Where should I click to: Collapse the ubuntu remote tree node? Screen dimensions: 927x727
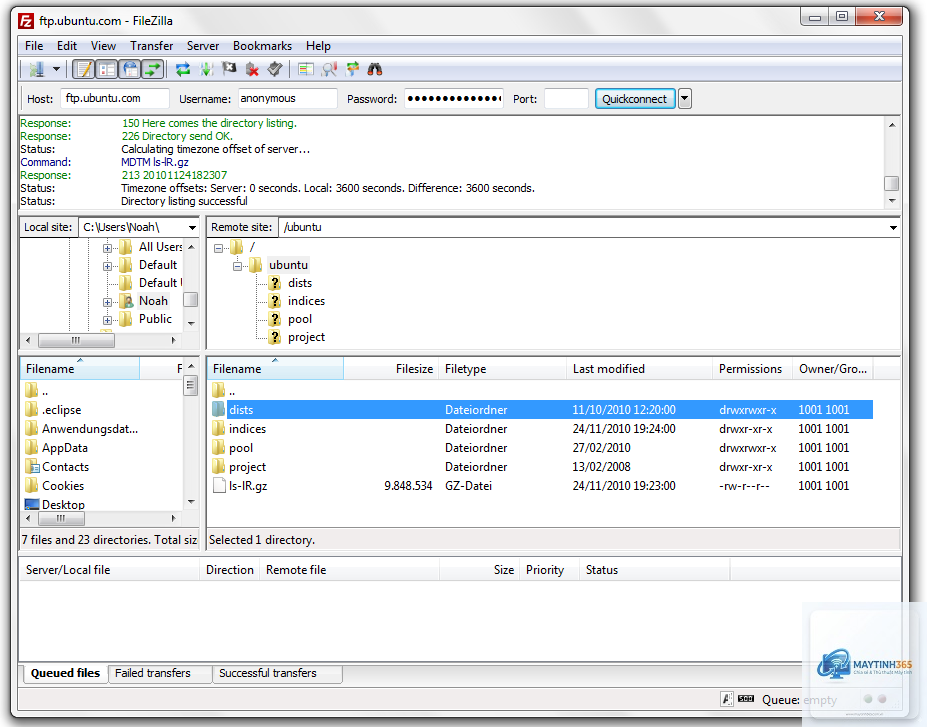237,266
